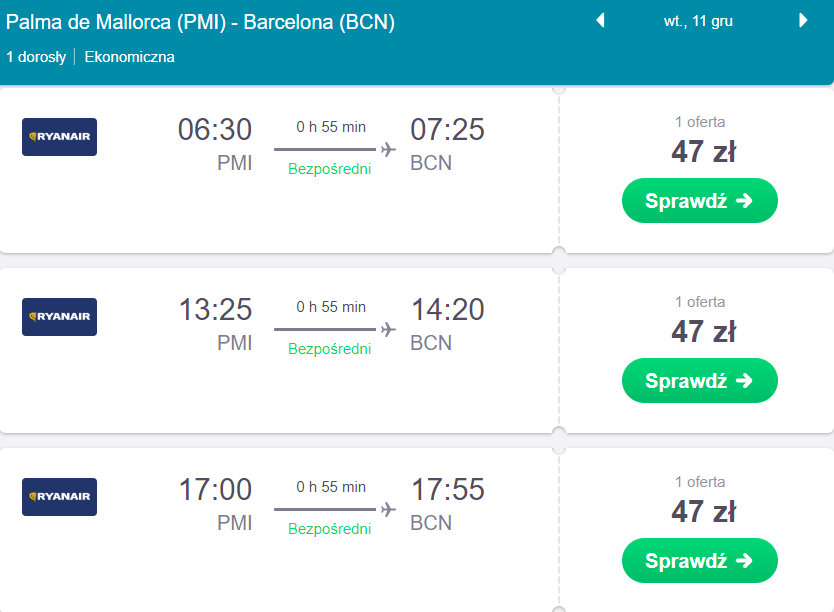Click airplane icon on 13:25 flight

[x=388, y=330]
